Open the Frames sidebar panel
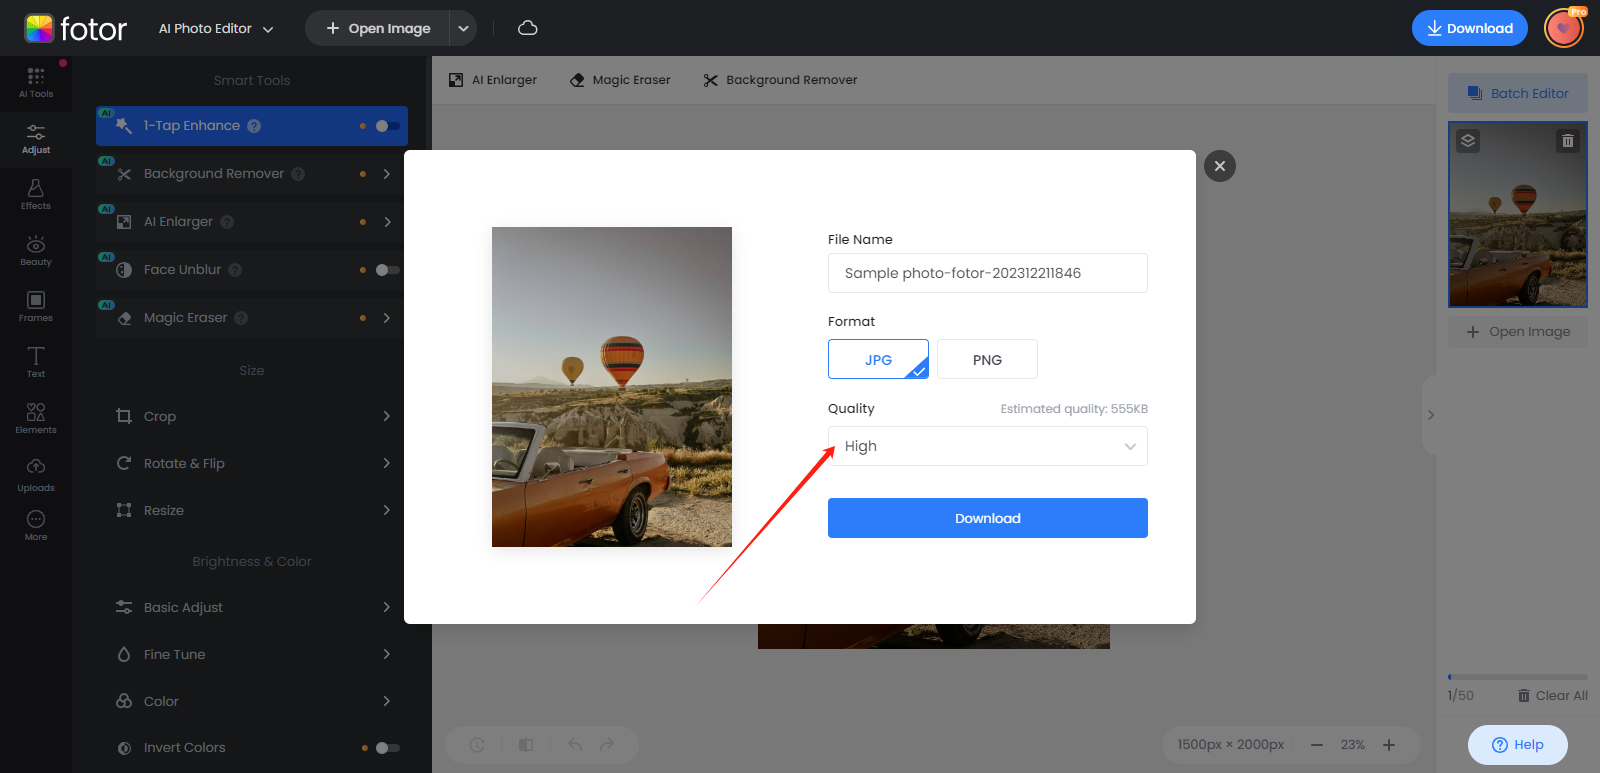Viewport: 1600px width, 773px height. [36, 306]
